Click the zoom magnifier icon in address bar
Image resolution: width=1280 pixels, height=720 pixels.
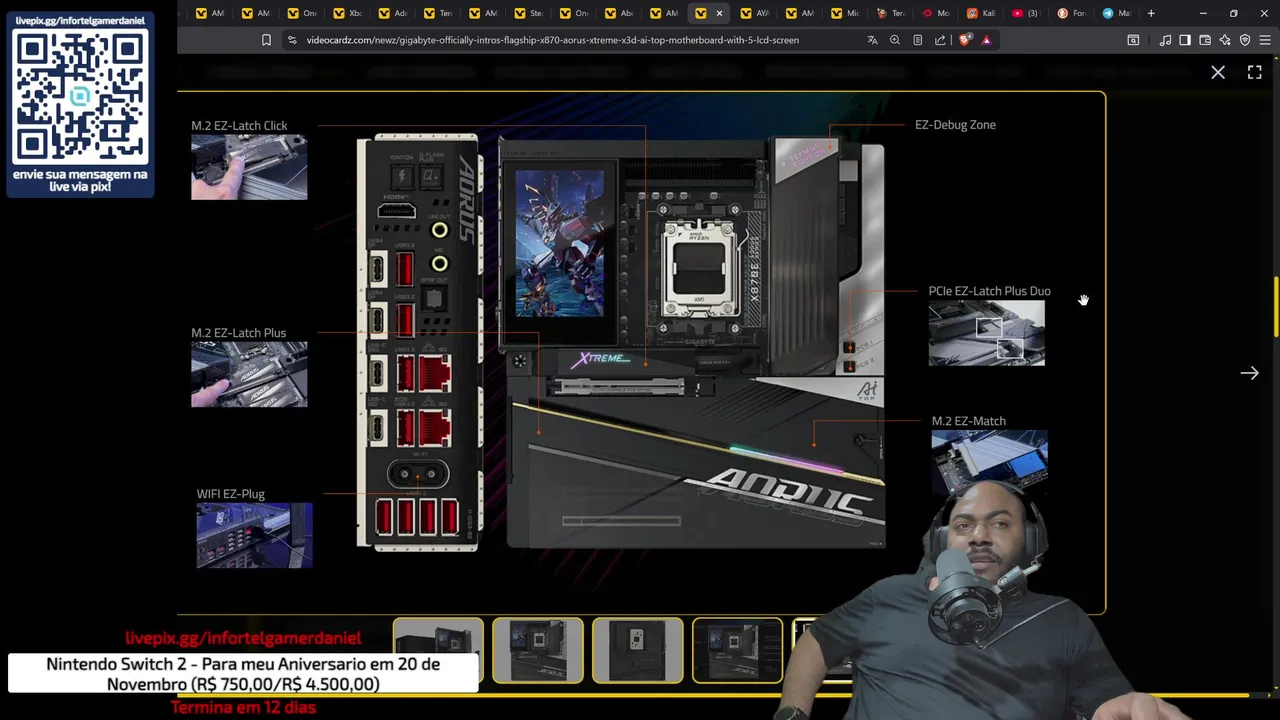[x=895, y=40]
